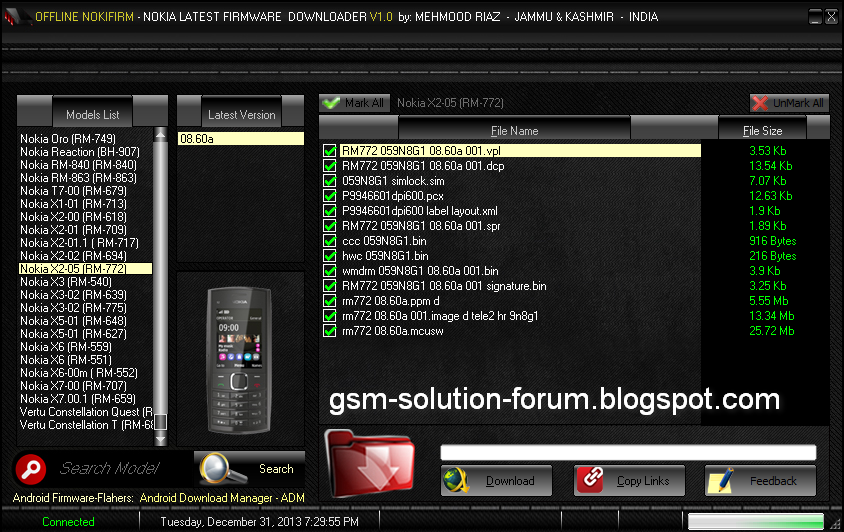
Task: Toggle checkbox for signature.bin file
Action: pyautogui.click(x=329, y=286)
